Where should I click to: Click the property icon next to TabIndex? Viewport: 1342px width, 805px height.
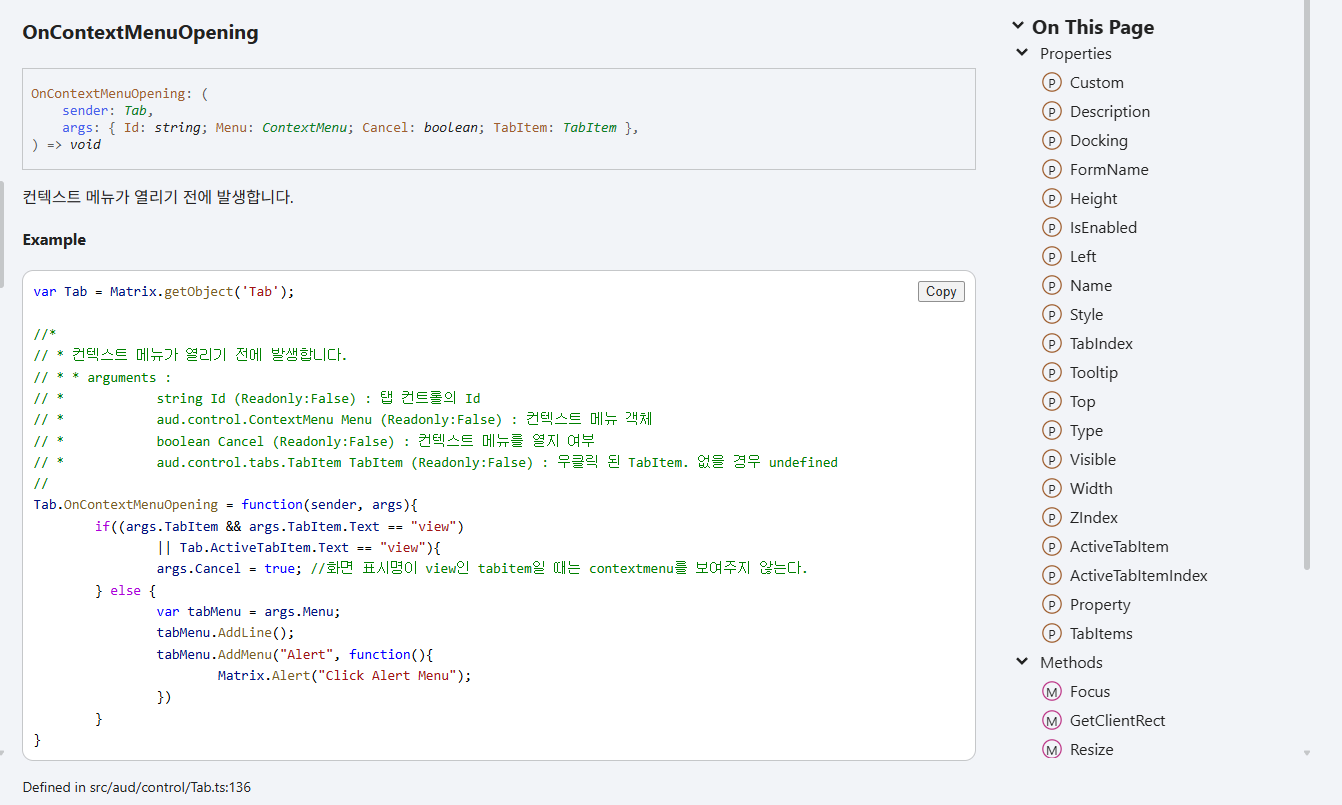1051,344
